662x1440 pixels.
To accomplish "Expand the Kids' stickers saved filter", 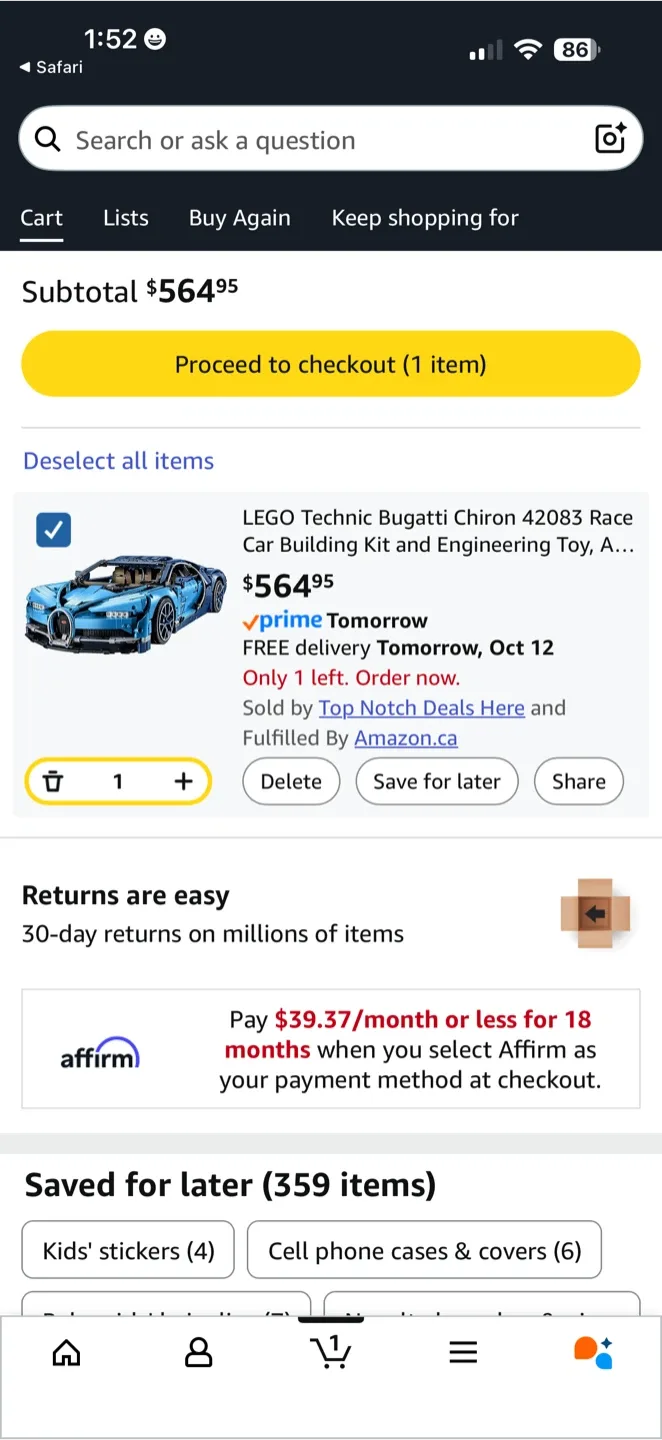I will [127, 1249].
